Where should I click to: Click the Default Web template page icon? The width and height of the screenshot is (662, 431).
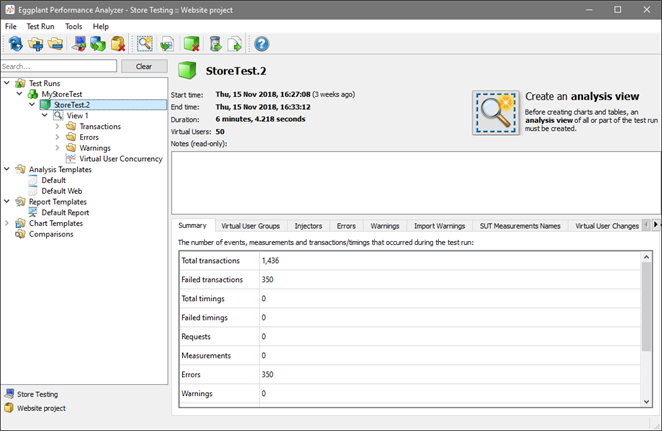(33, 191)
